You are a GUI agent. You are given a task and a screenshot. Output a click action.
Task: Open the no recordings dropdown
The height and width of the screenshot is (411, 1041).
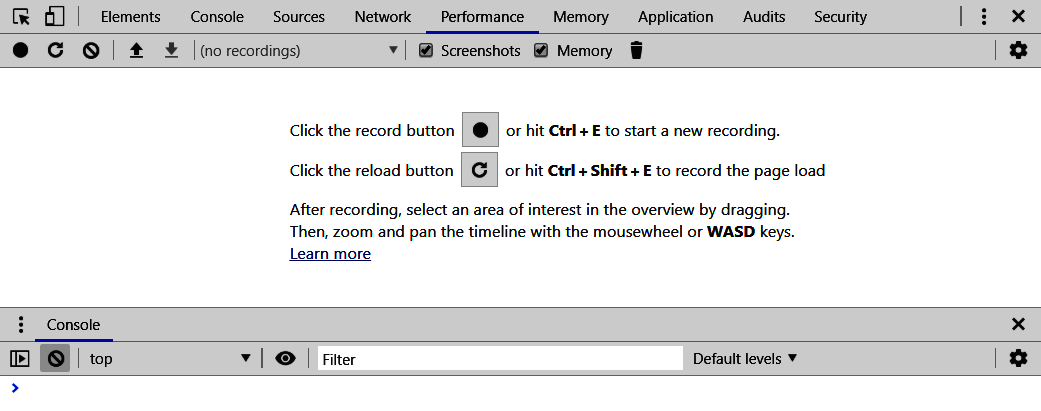(298, 50)
